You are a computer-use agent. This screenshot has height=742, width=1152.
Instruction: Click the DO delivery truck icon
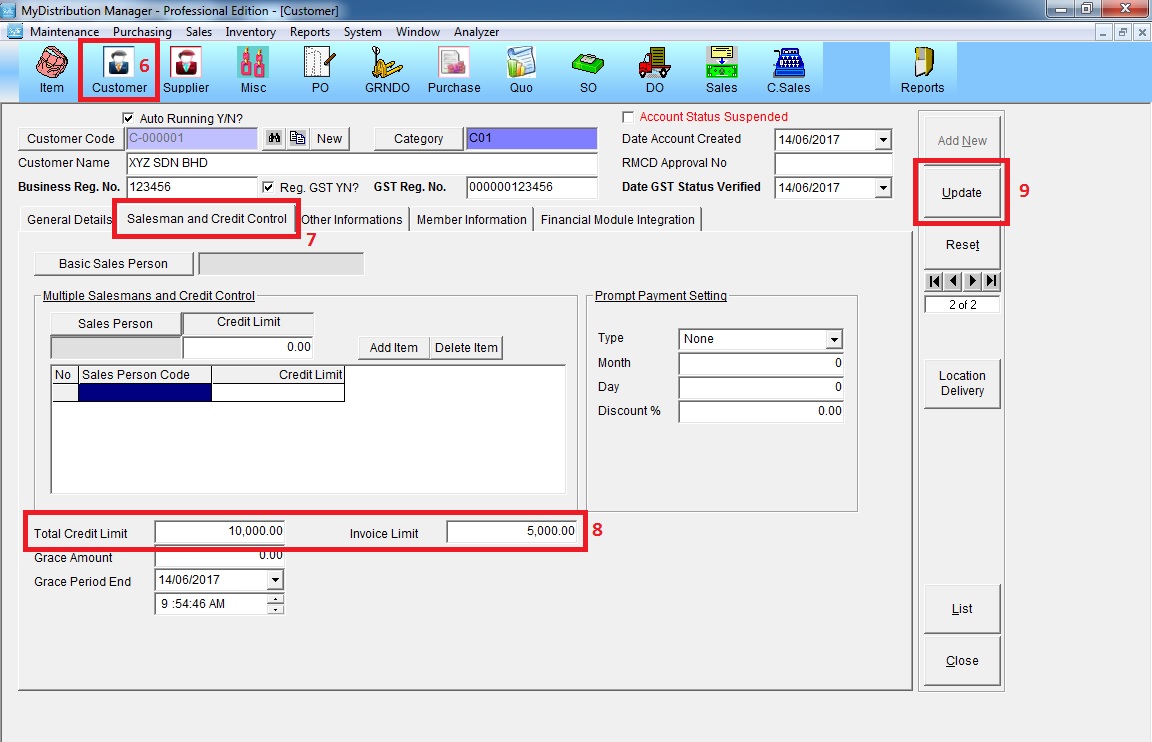click(654, 70)
